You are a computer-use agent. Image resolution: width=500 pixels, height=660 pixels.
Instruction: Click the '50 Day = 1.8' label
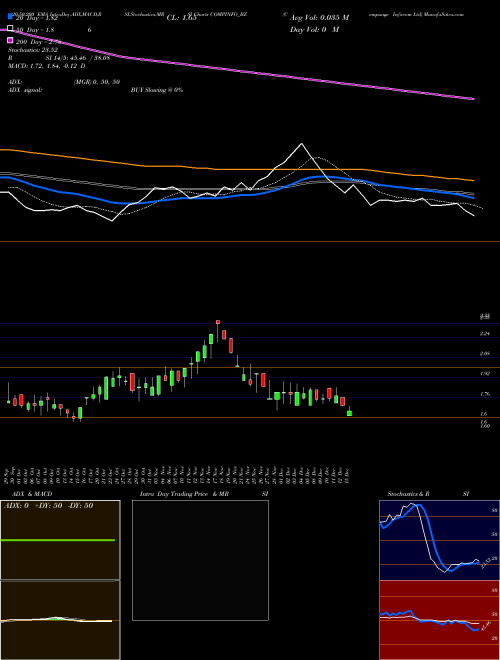pyautogui.click(x=35, y=30)
